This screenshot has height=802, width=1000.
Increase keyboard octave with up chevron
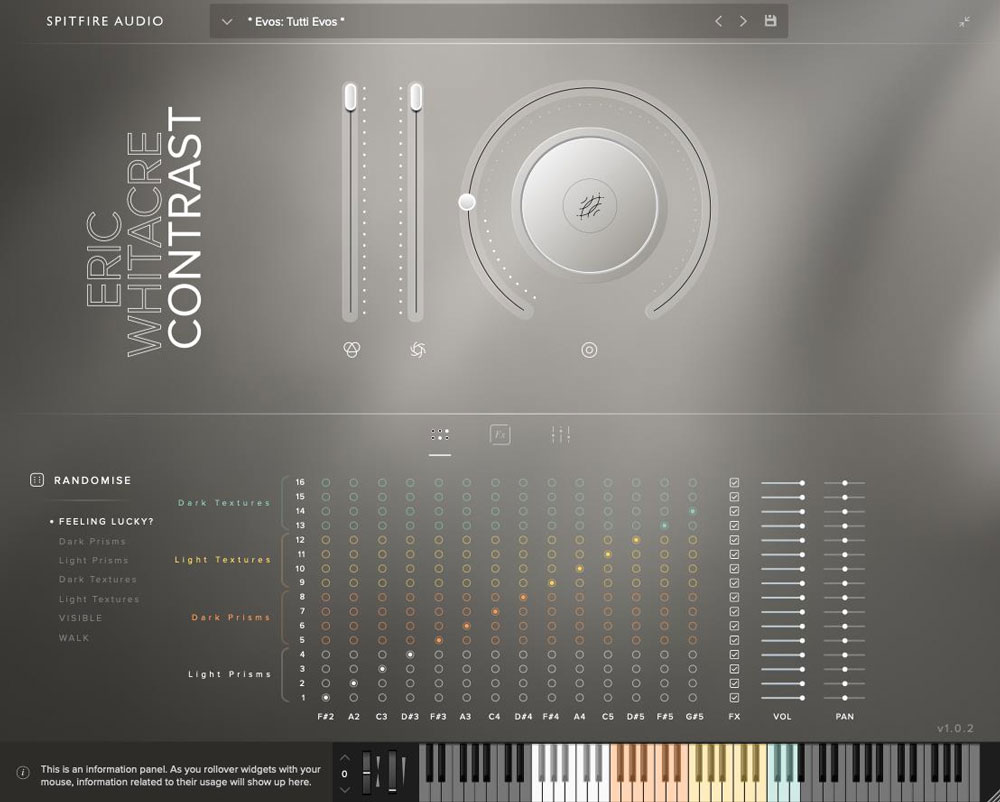pos(344,758)
